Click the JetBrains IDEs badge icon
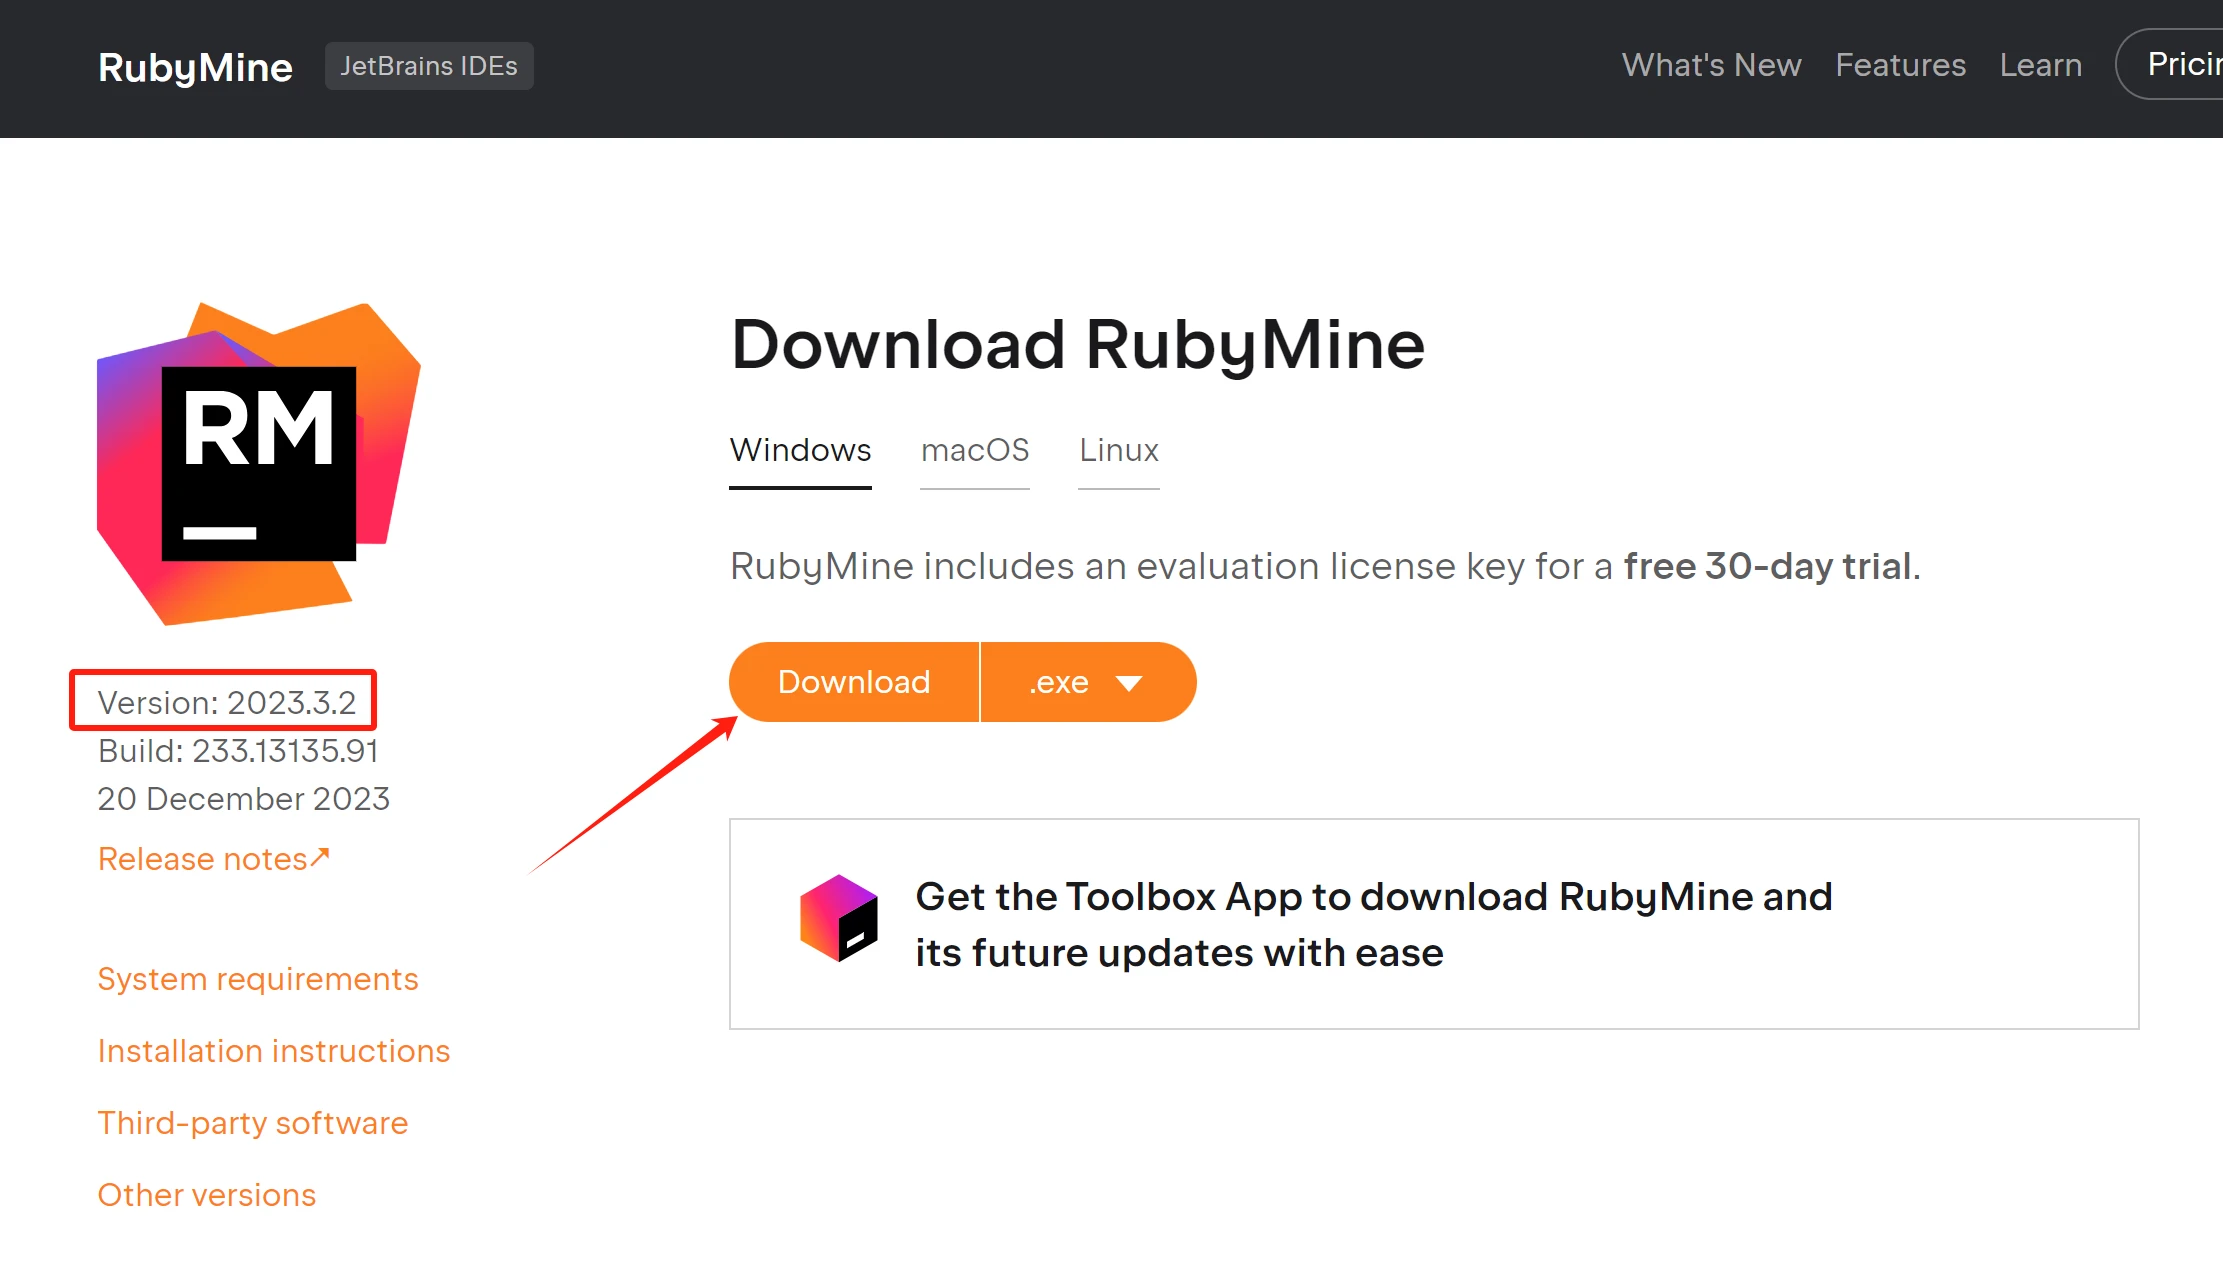This screenshot has width=2223, height=1261. (428, 66)
